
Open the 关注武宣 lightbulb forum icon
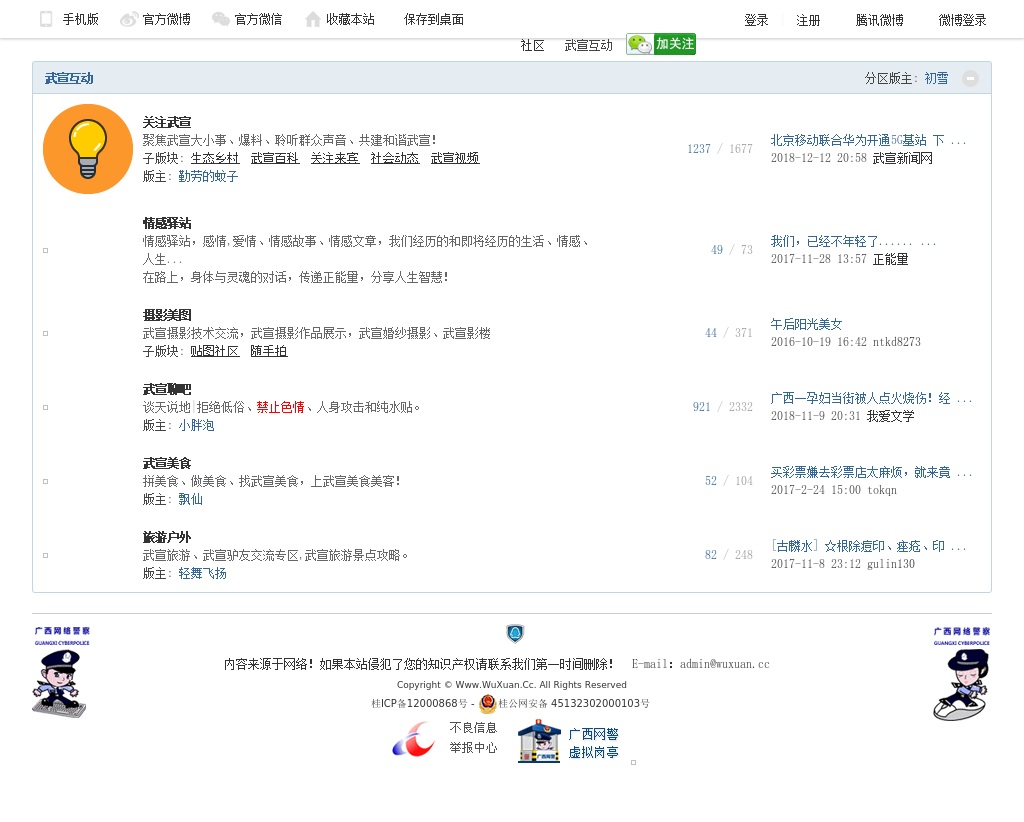click(x=88, y=149)
